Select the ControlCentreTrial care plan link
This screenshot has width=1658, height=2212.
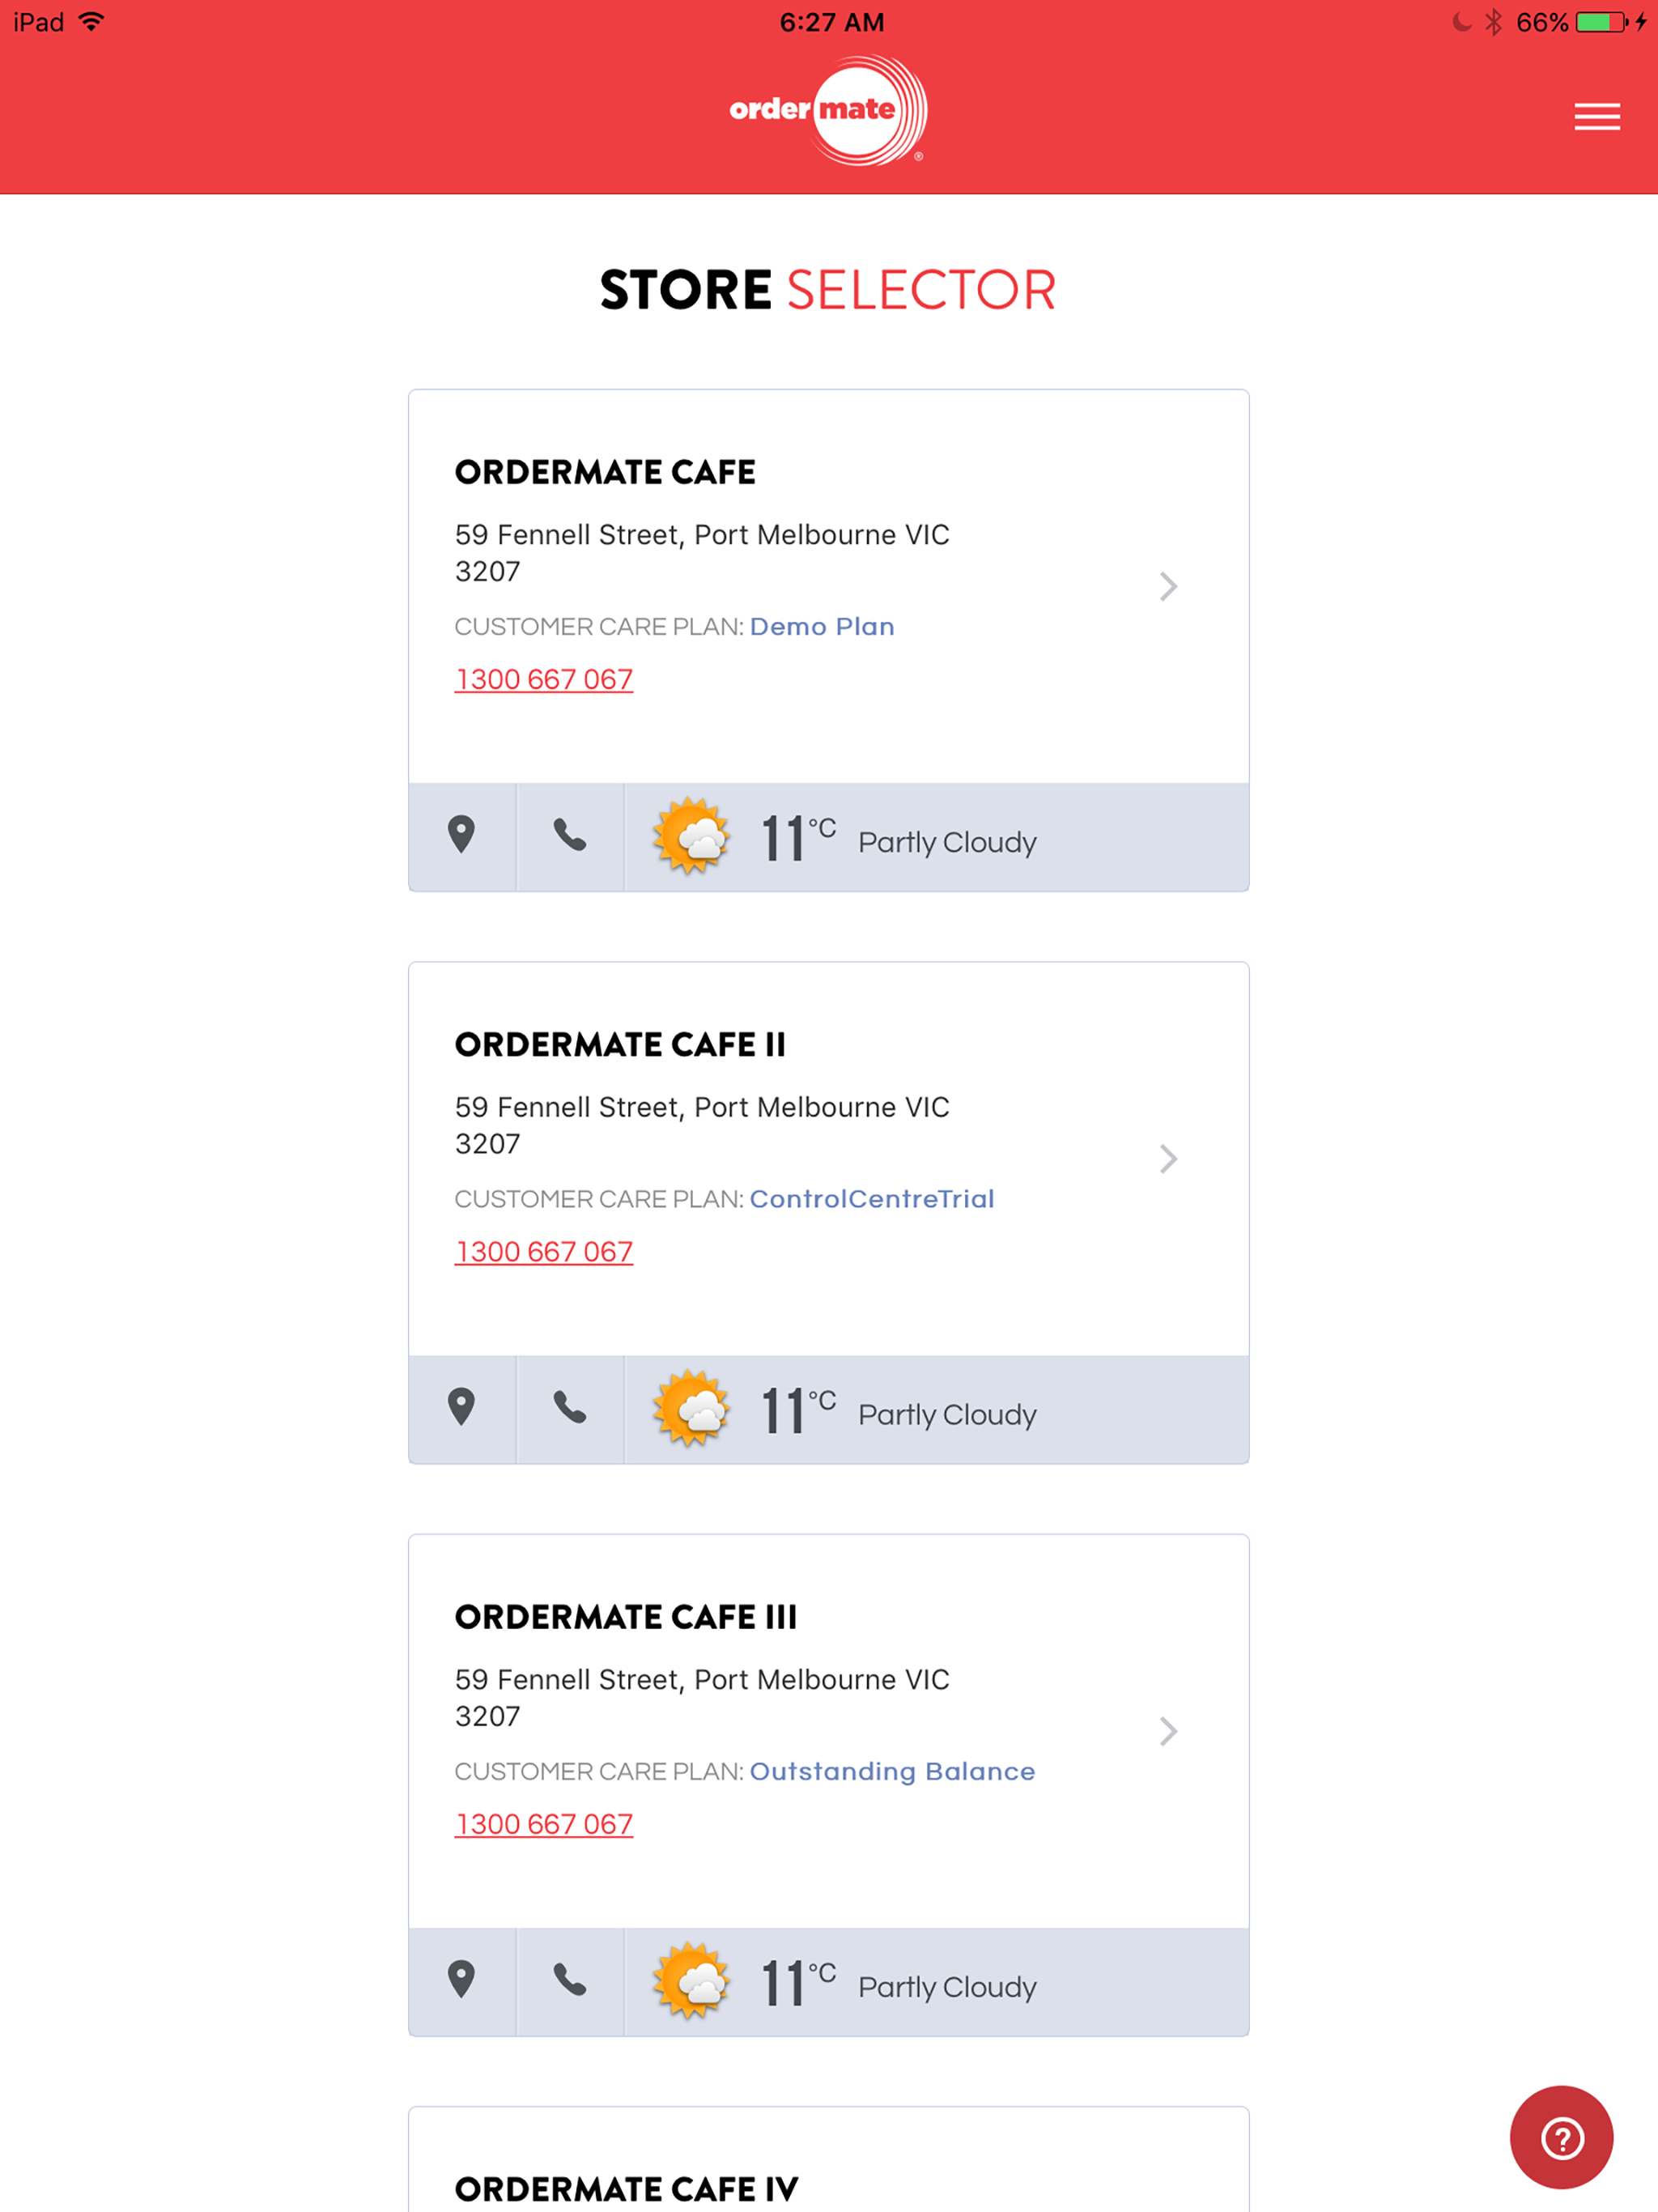pyautogui.click(x=872, y=1199)
